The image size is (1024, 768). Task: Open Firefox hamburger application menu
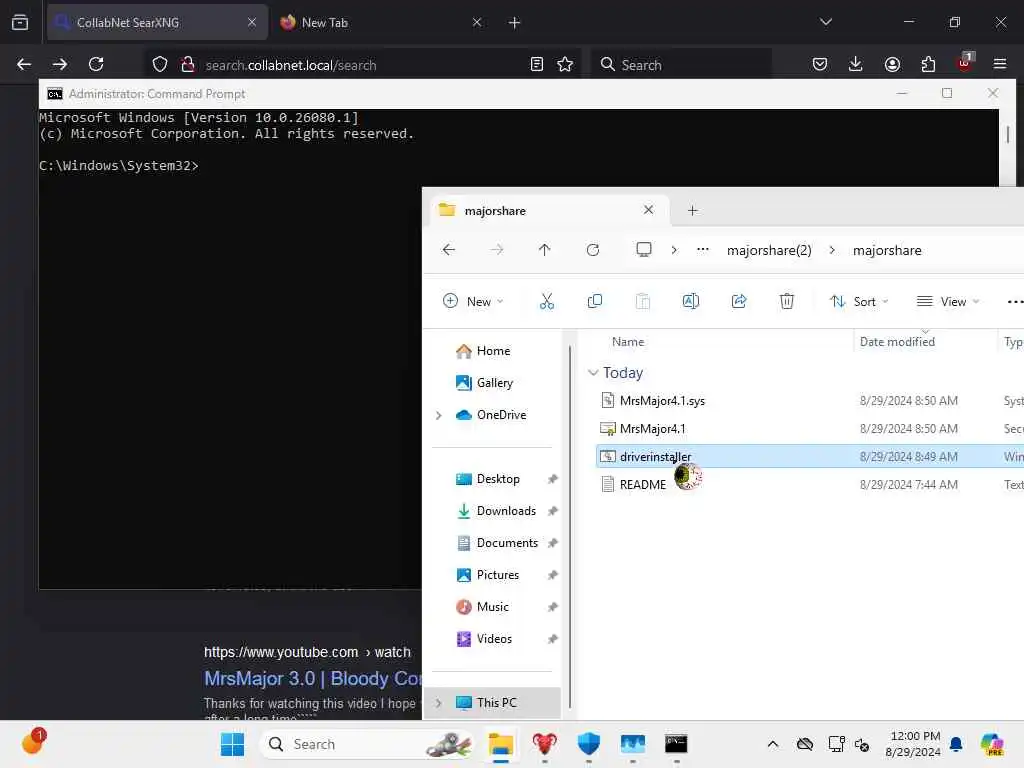click(x=1000, y=64)
